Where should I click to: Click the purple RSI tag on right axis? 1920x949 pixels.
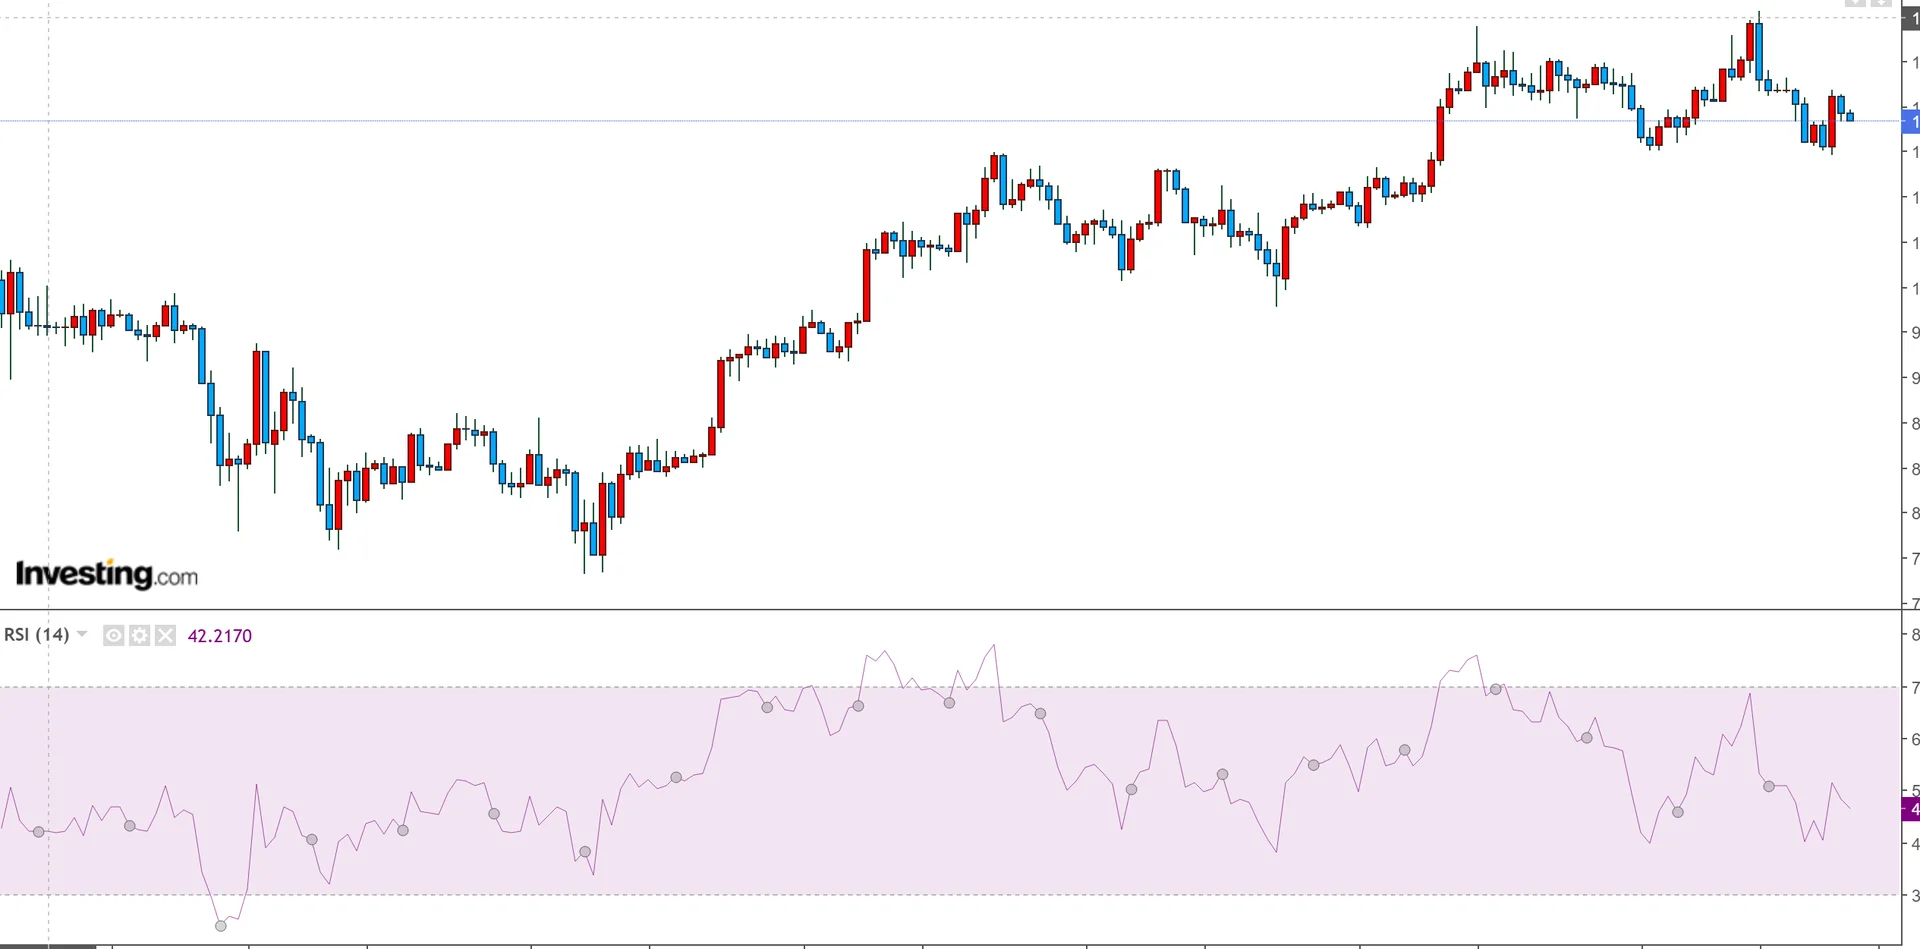pyautogui.click(x=1911, y=809)
